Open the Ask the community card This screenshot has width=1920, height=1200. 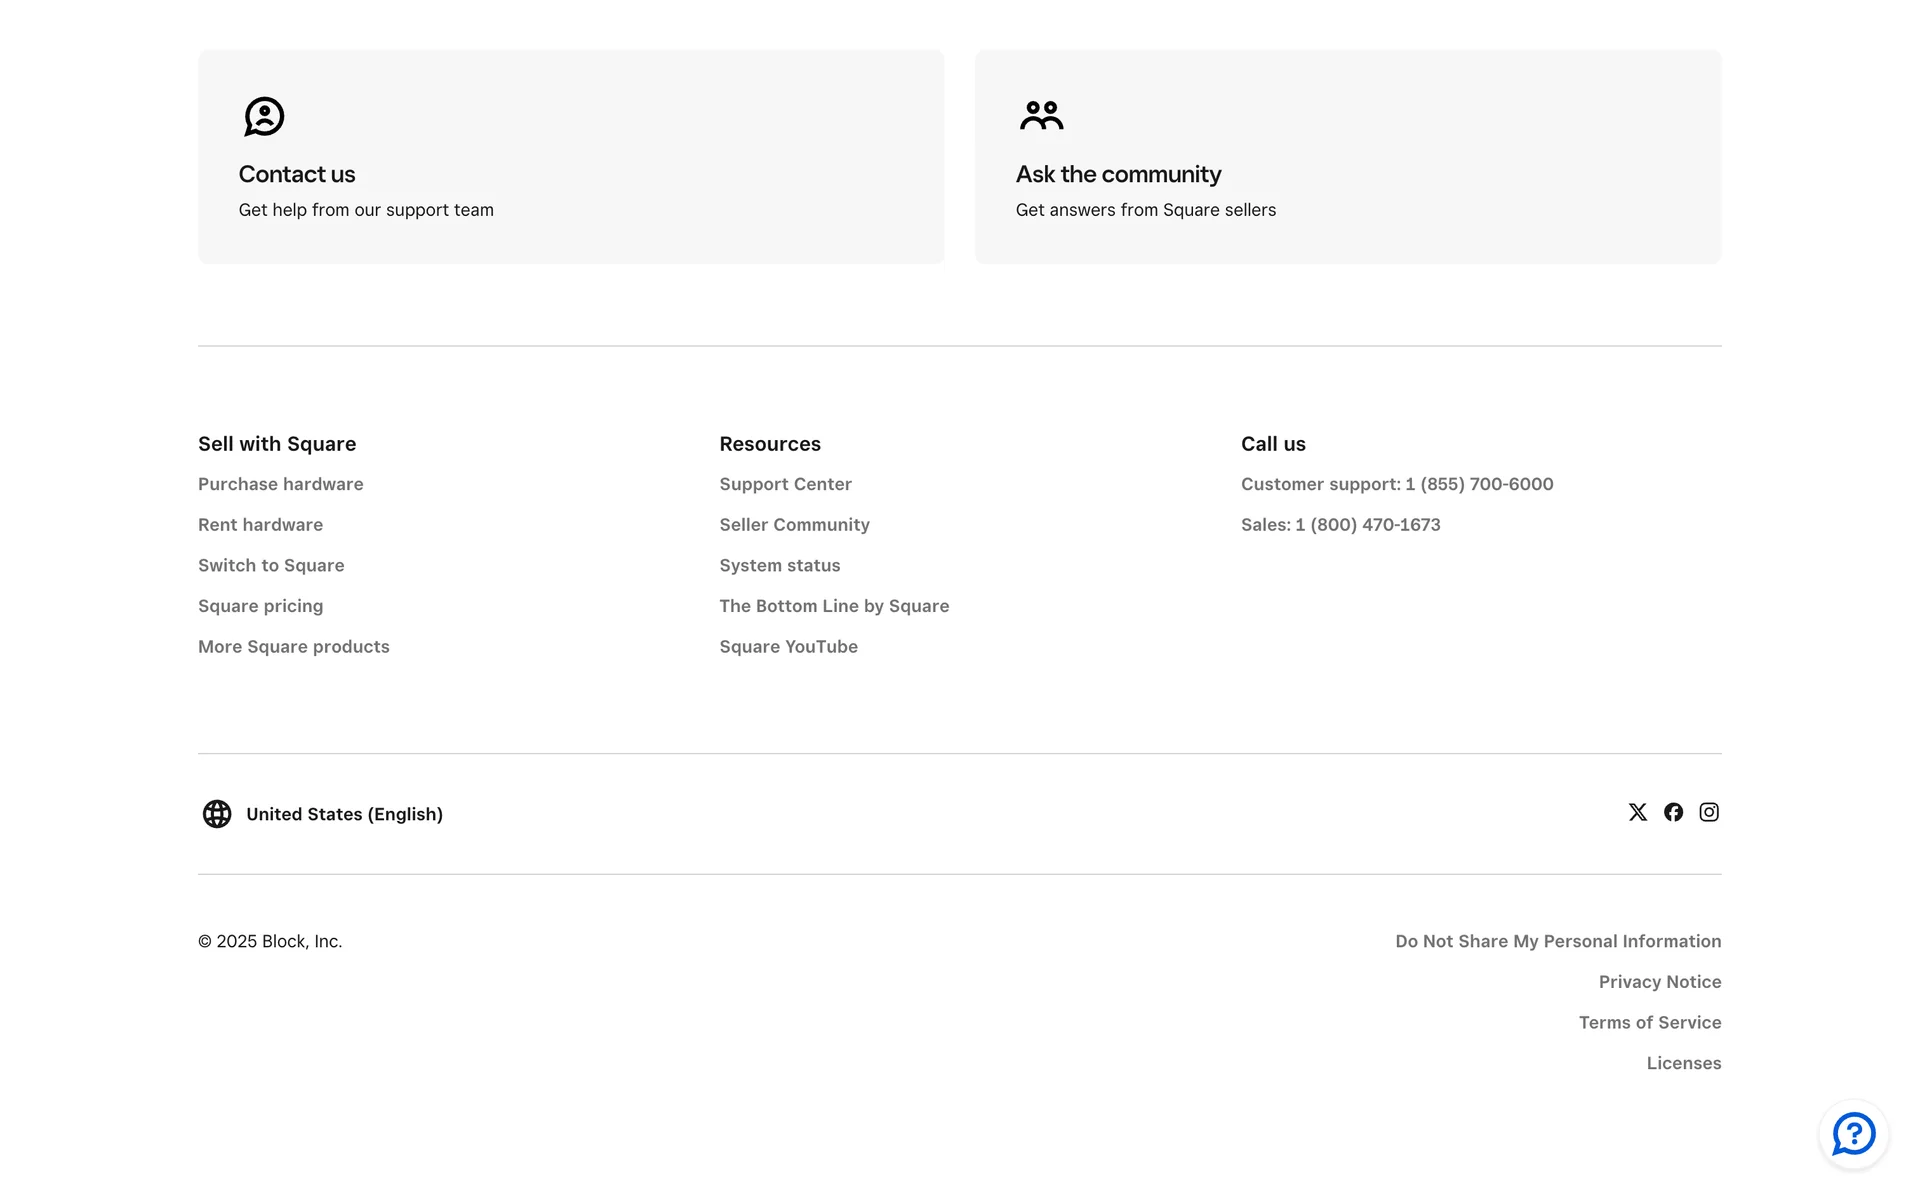[1347, 157]
